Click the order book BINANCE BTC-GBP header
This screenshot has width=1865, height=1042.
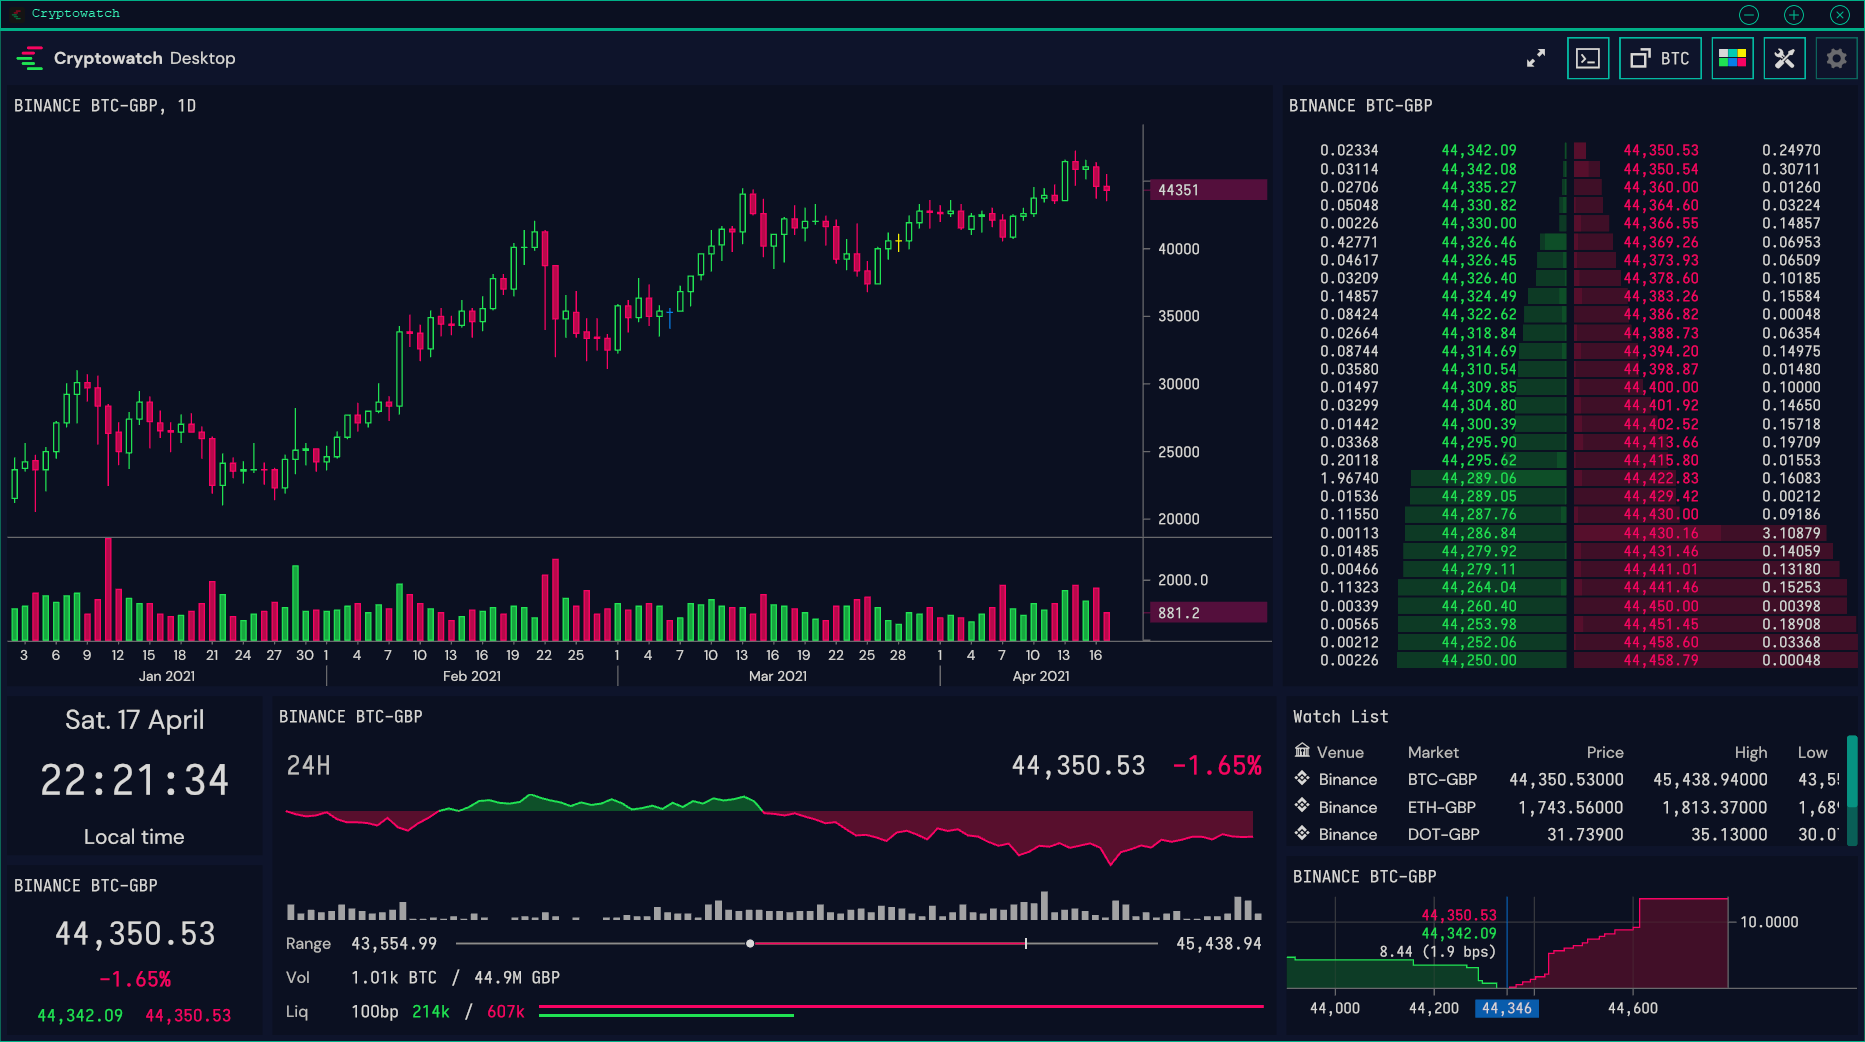(x=1360, y=106)
